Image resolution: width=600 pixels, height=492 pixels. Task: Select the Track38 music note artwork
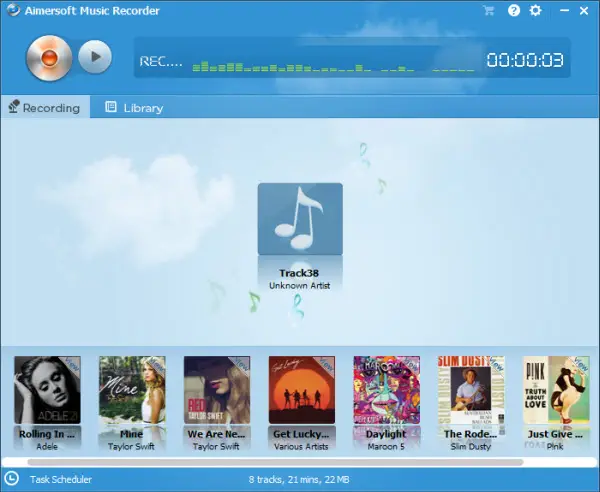(x=300, y=219)
